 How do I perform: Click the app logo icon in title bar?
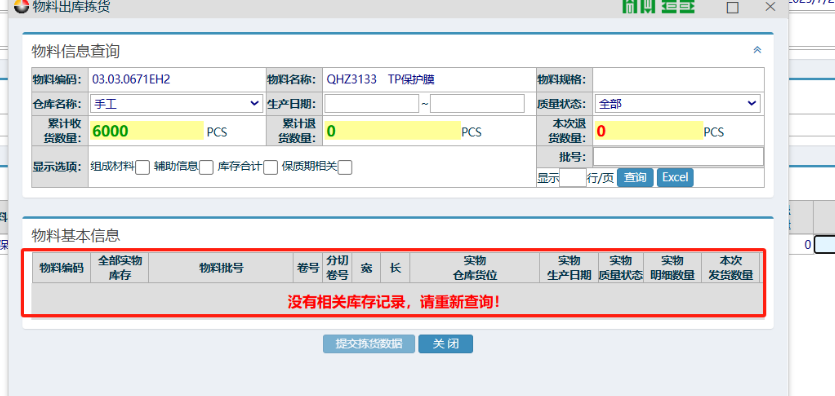coord(22,7)
